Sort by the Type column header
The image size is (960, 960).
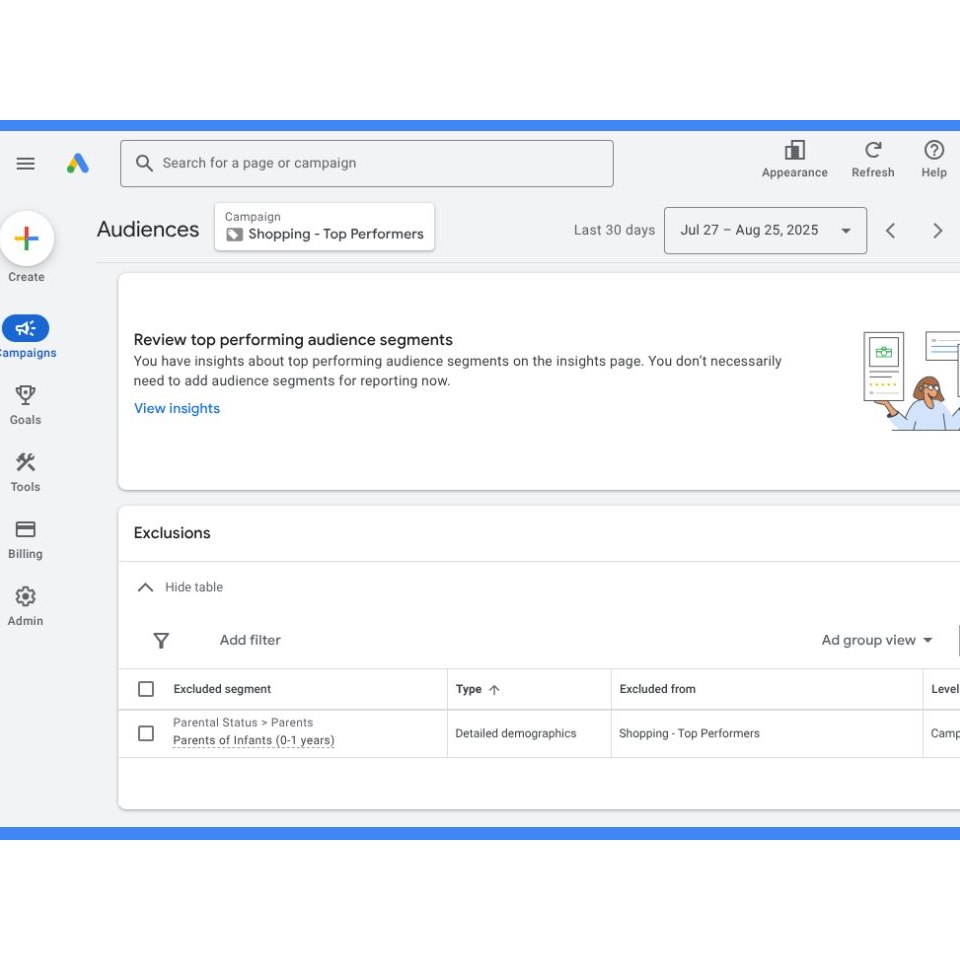[468, 689]
